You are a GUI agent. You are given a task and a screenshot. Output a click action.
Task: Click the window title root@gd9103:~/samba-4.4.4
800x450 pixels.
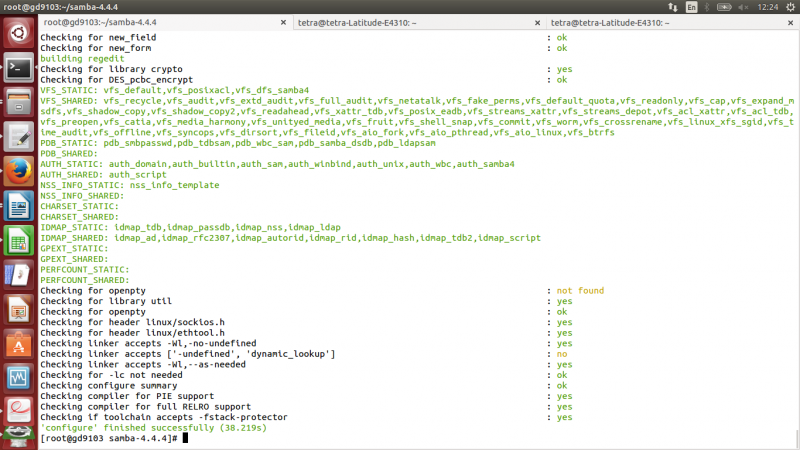pyautogui.click(x=60, y=7)
